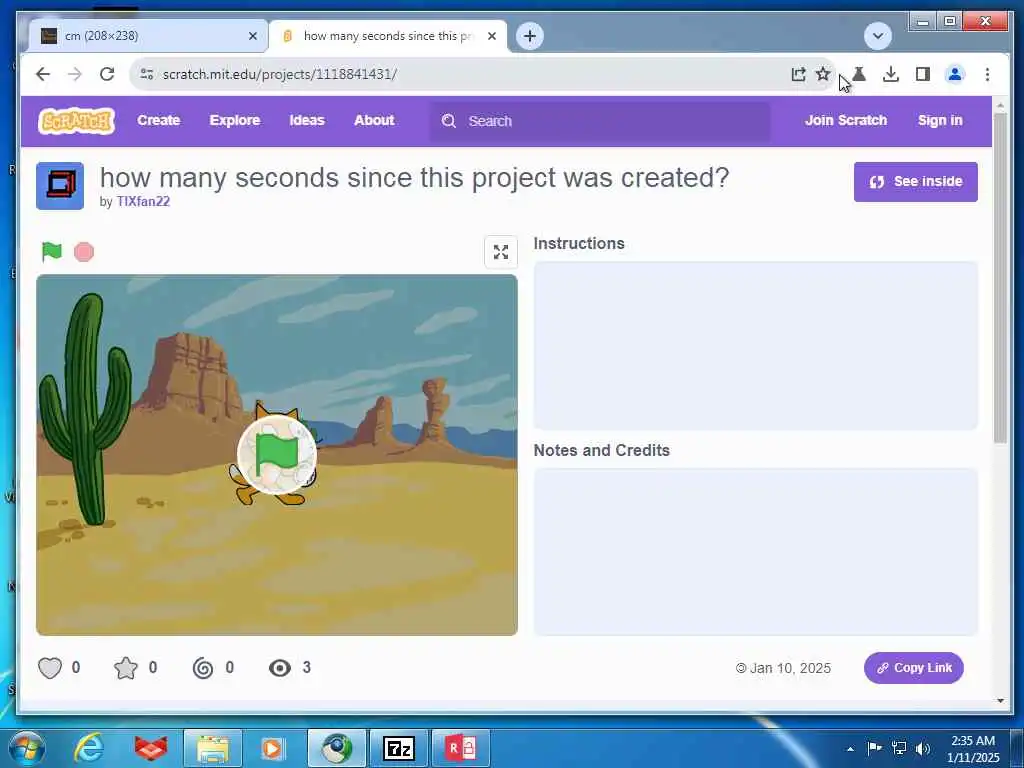Open Internet Explorer from taskbar
1024x768 pixels.
coord(88,748)
